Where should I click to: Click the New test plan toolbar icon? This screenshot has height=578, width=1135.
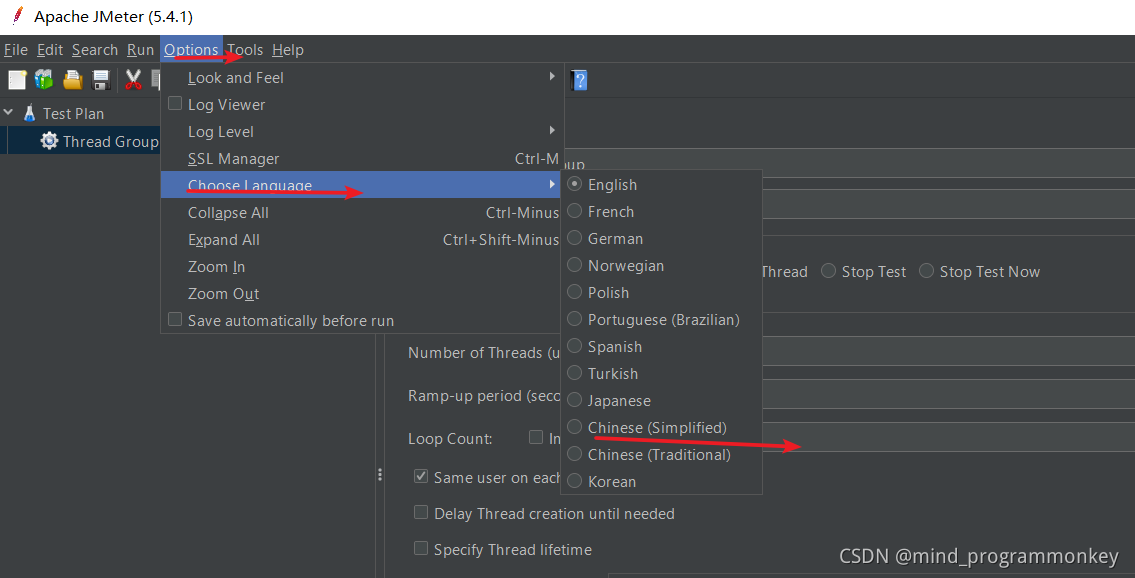click(17, 80)
